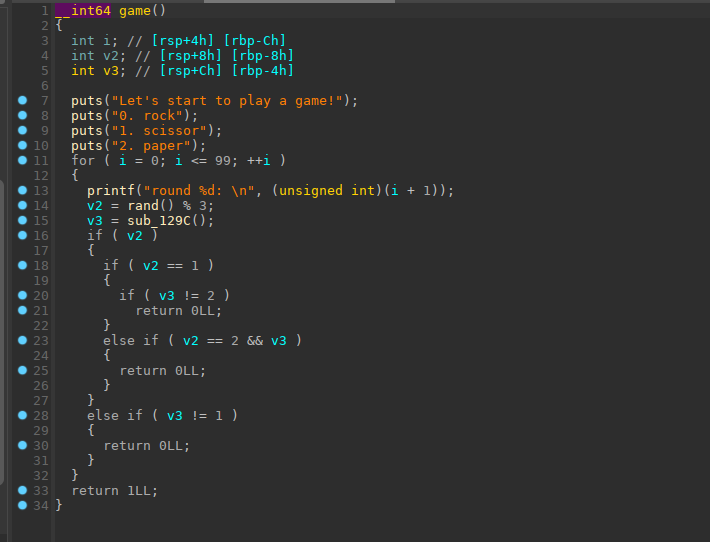Click variable v2 declaration on line 4

pyautogui.click(x=111, y=56)
